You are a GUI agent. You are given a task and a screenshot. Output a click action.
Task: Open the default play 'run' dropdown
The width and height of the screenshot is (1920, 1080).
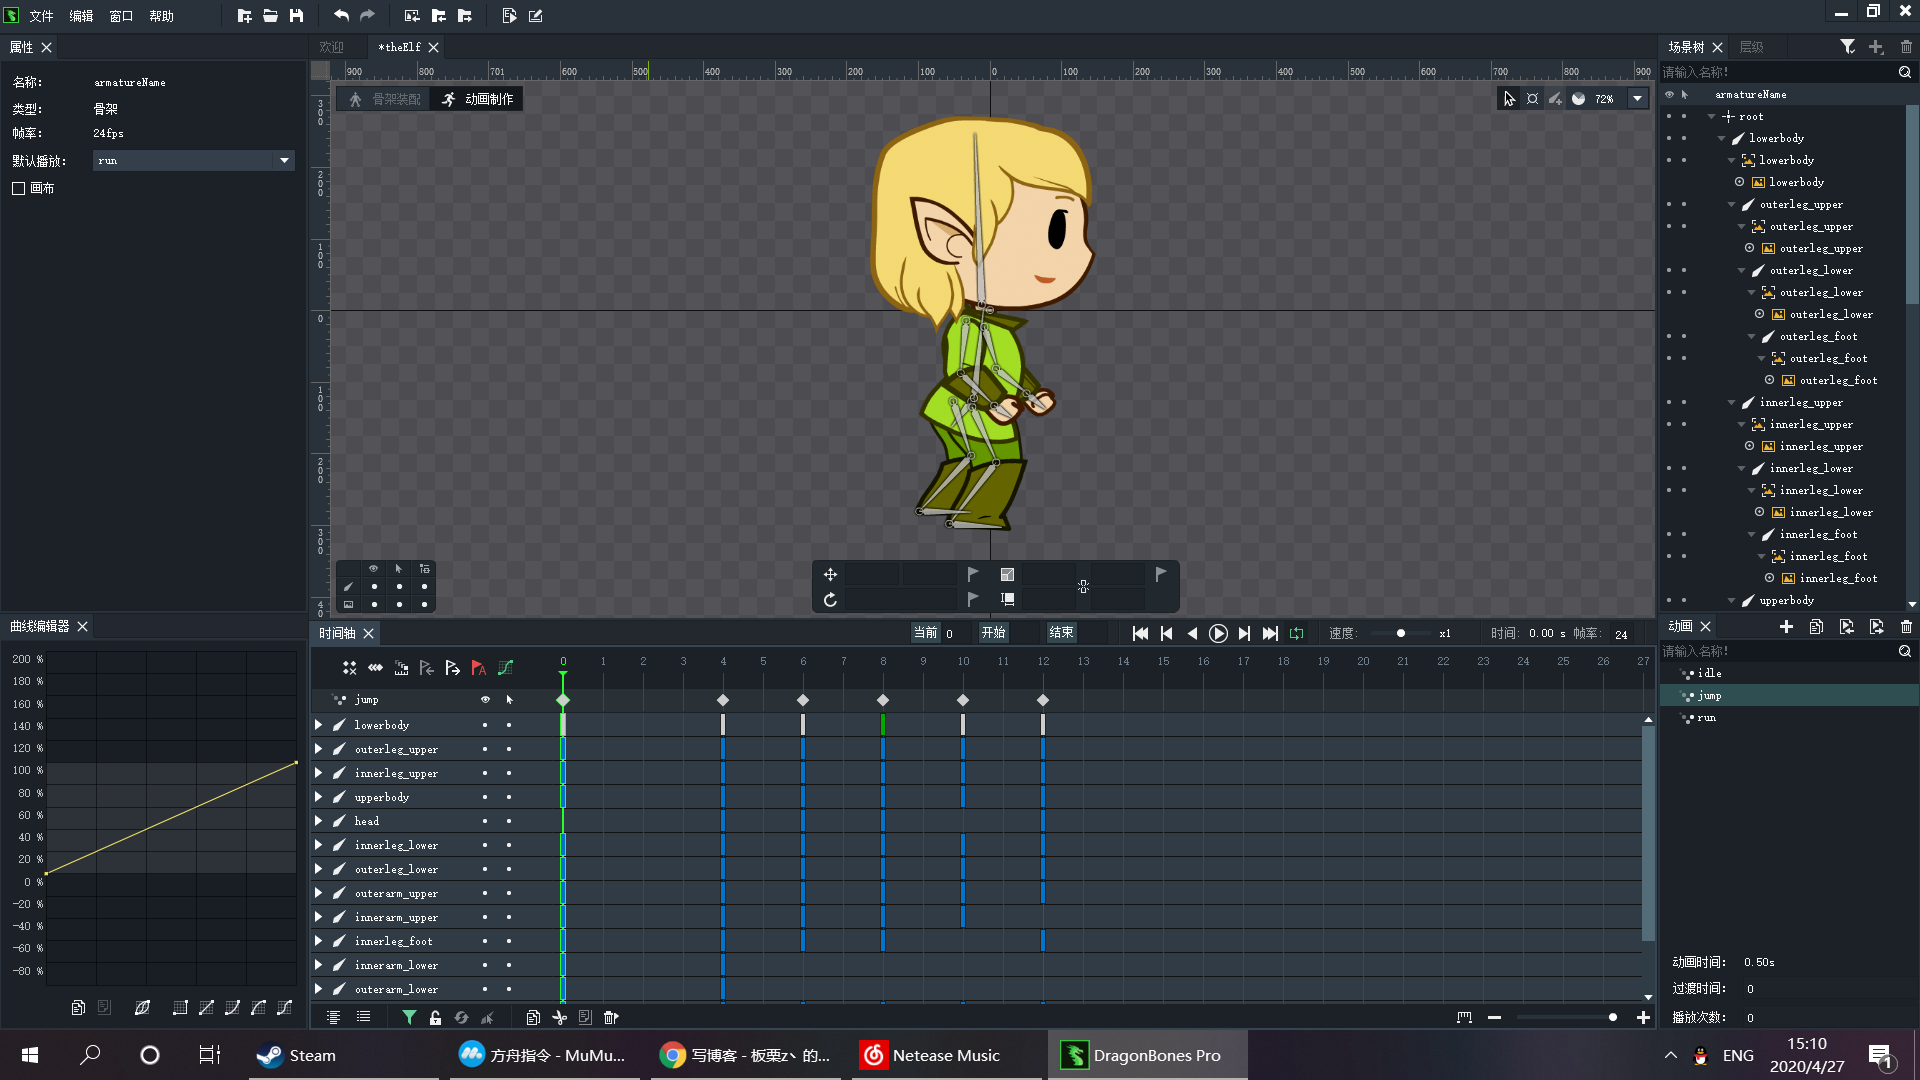tap(284, 160)
